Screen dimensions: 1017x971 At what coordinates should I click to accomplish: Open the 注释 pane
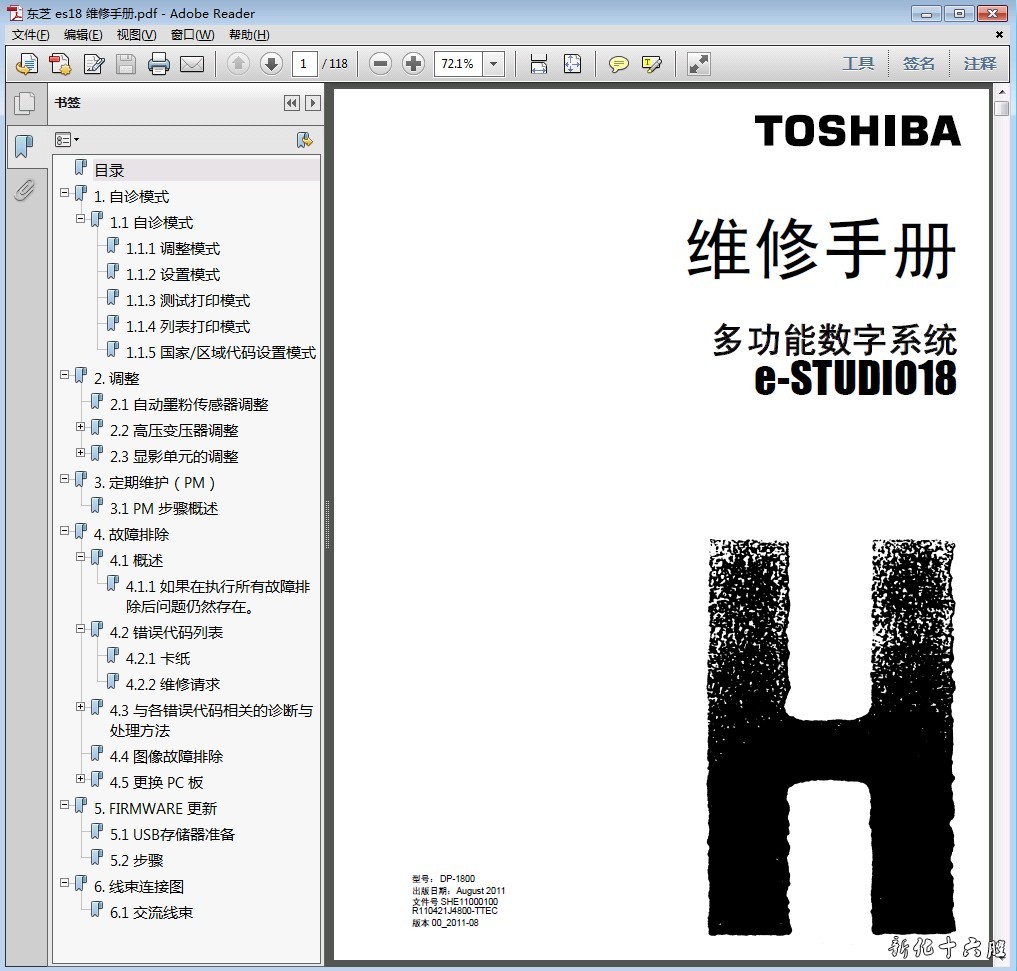pyautogui.click(x=980, y=64)
